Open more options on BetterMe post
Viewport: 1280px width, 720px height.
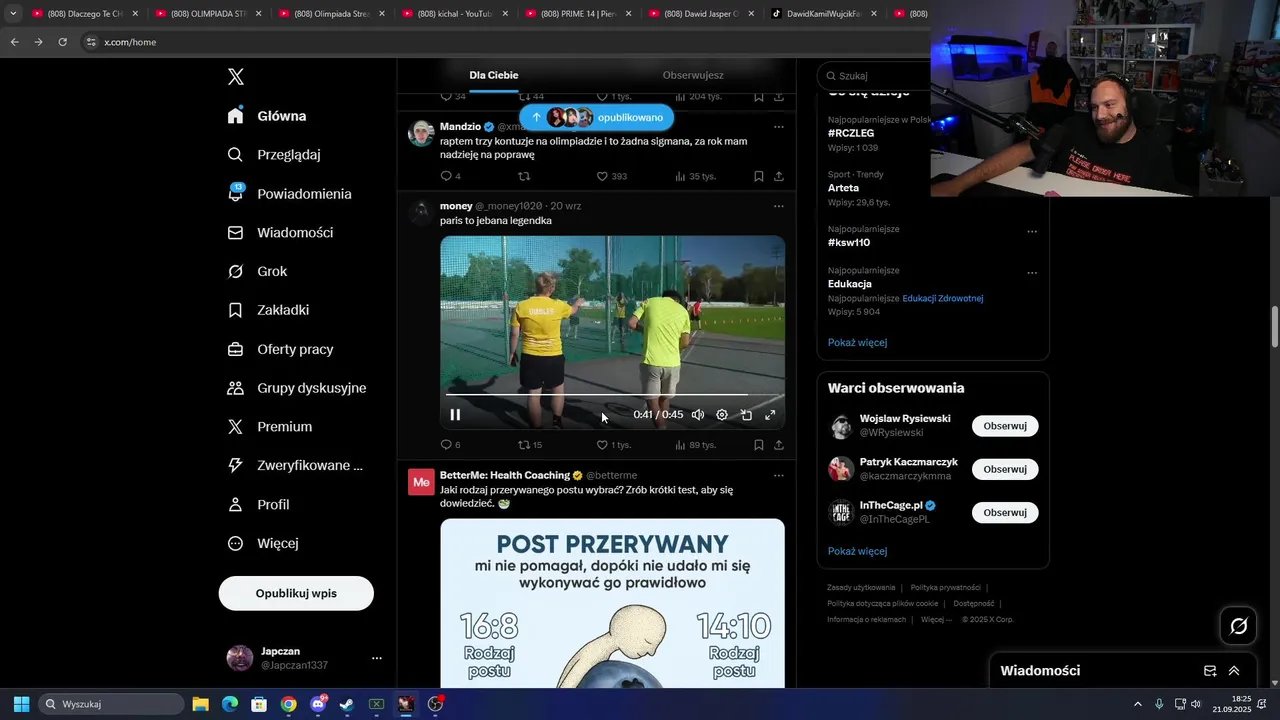(779, 475)
